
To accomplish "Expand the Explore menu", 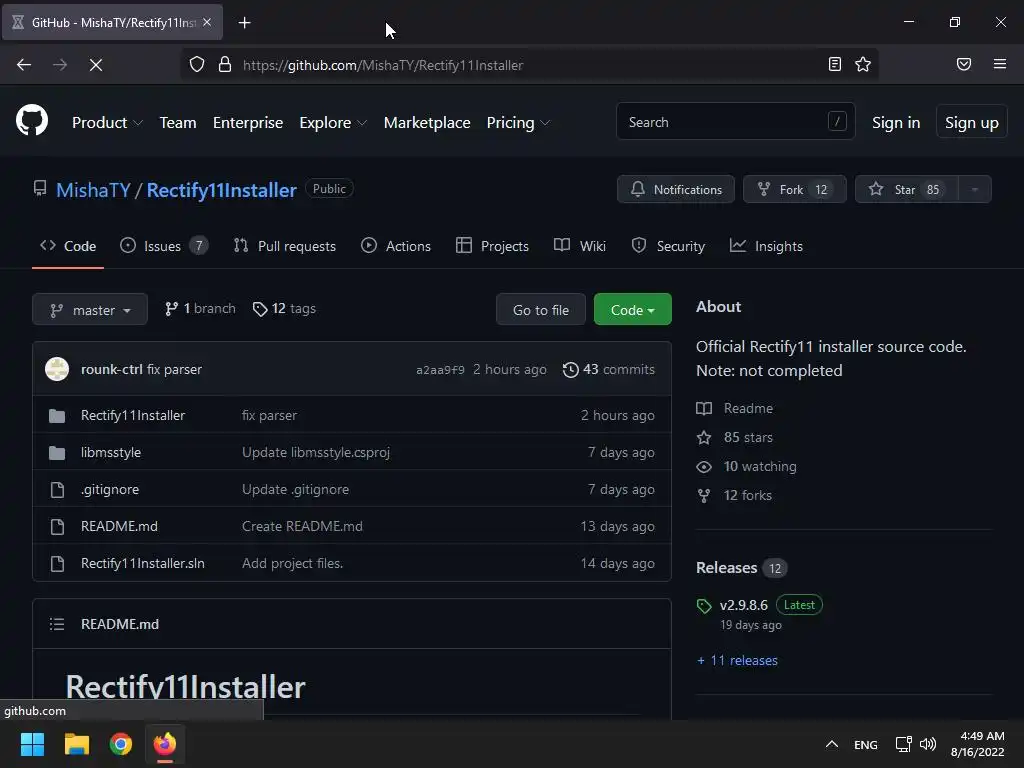I will click(x=332, y=123).
